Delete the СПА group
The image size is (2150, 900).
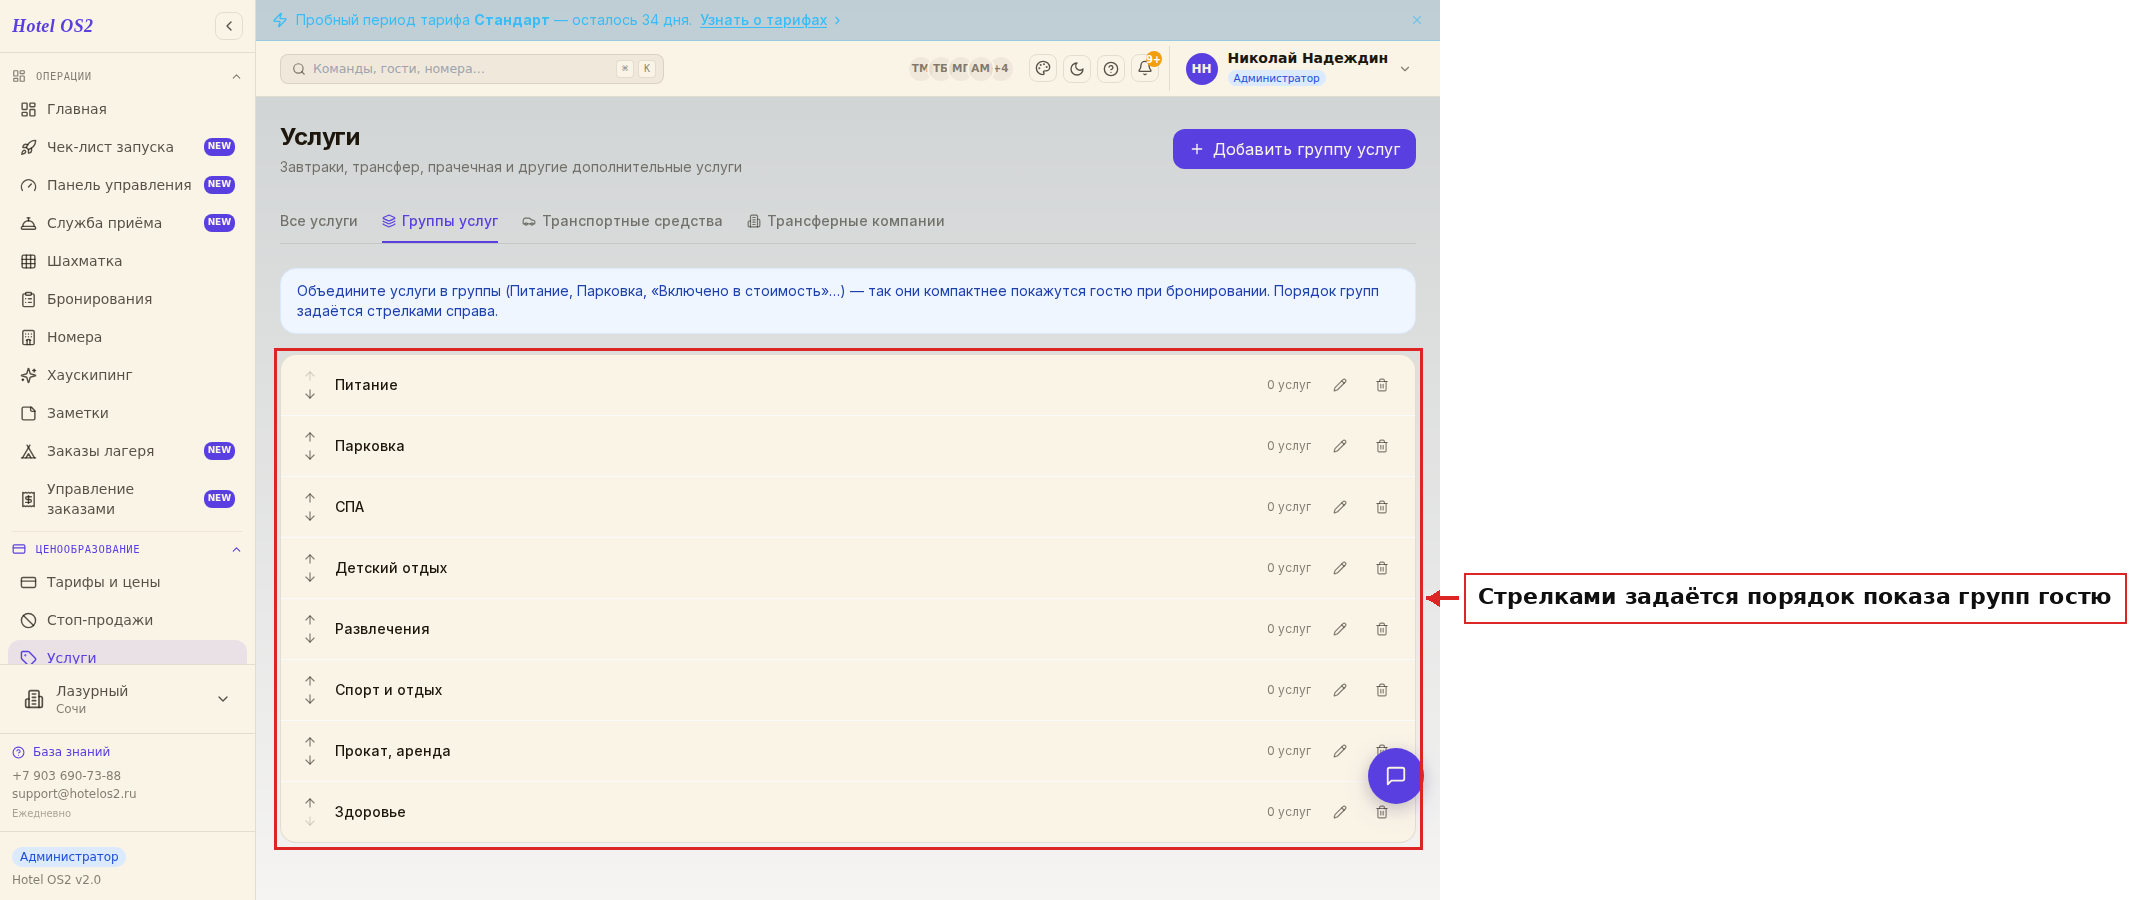pyautogui.click(x=1382, y=507)
